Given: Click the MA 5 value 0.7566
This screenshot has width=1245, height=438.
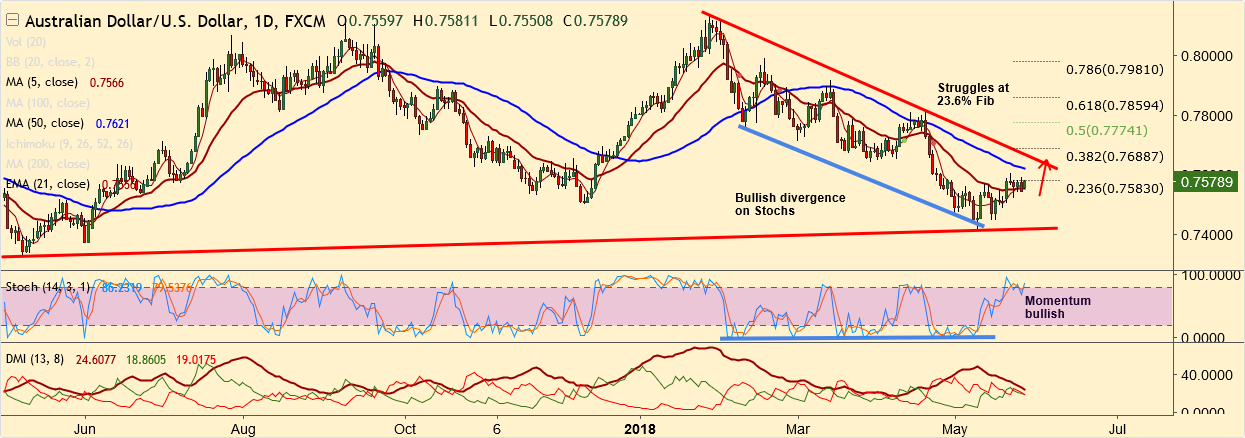Looking at the screenshot, I should [109, 85].
